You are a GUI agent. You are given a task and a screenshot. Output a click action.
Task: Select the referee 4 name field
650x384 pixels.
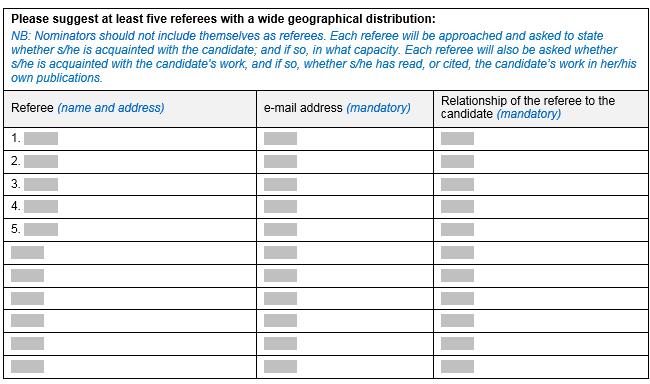coord(41,207)
